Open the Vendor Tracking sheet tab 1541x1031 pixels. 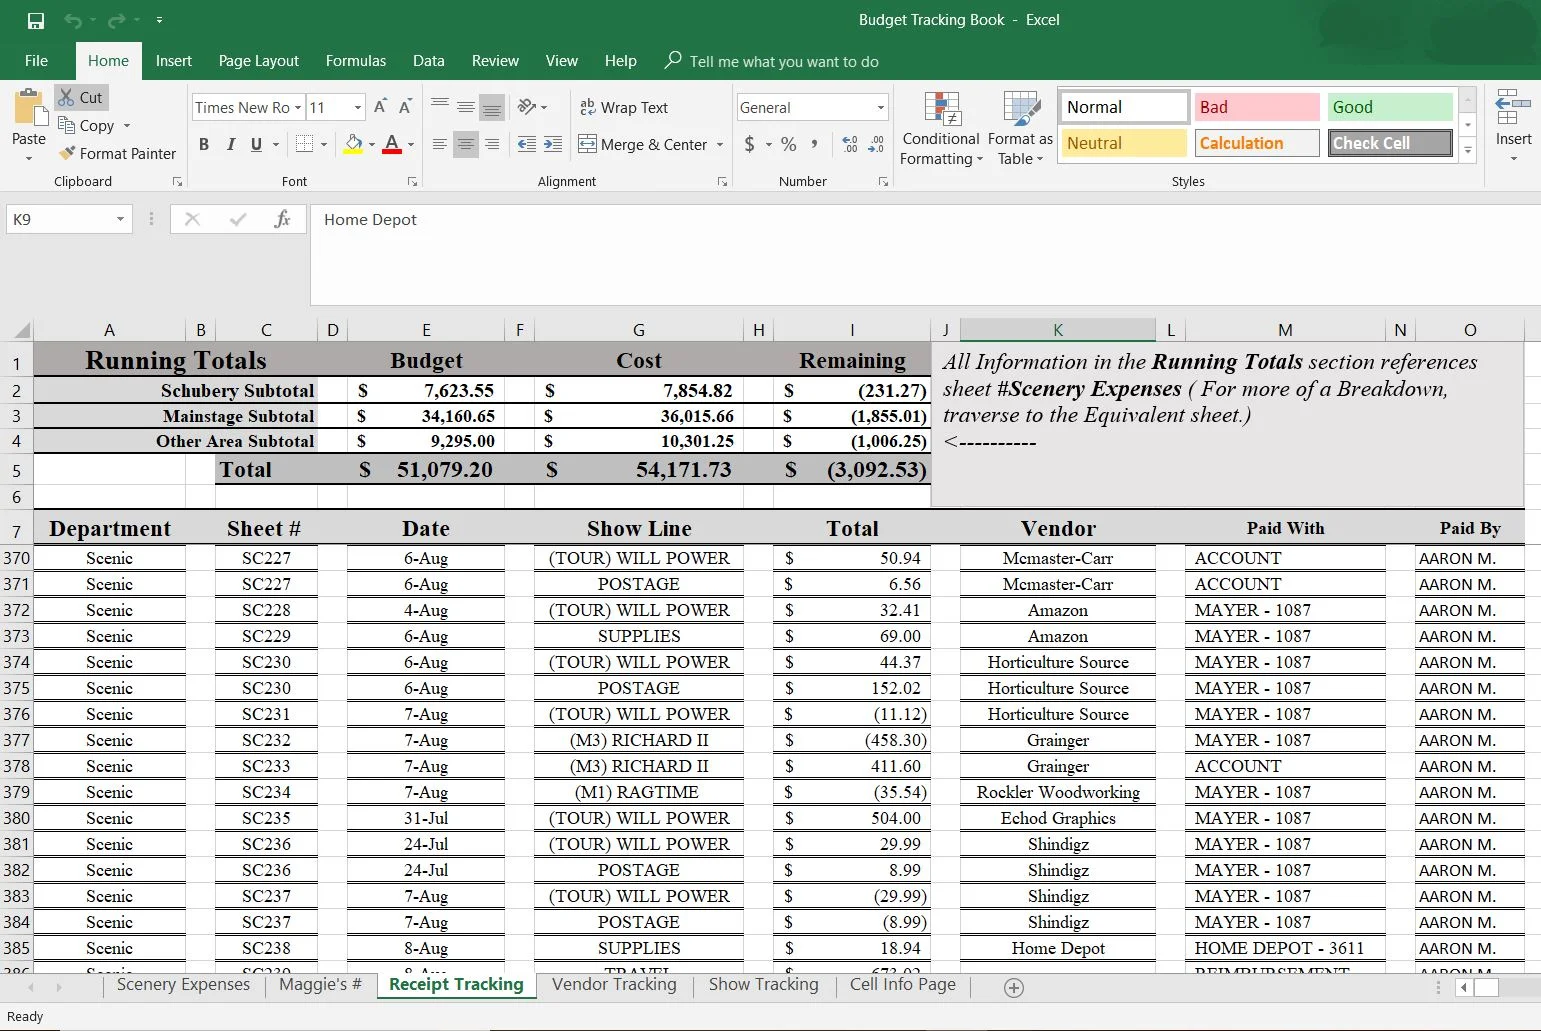point(614,985)
